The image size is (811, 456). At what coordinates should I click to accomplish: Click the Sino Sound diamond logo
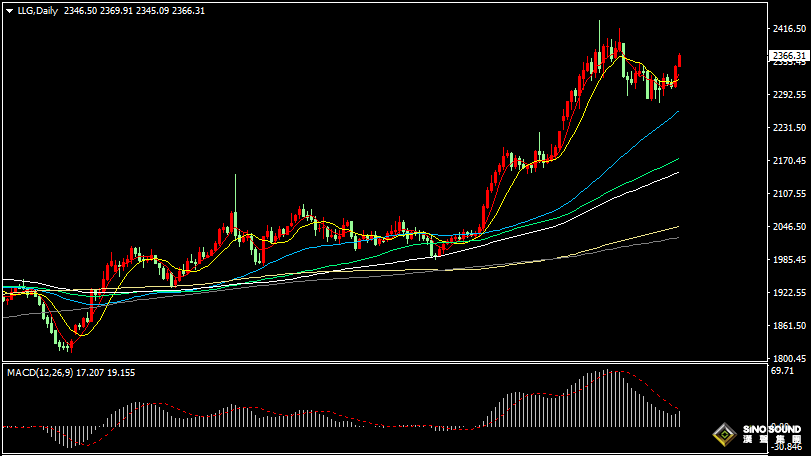(720, 435)
